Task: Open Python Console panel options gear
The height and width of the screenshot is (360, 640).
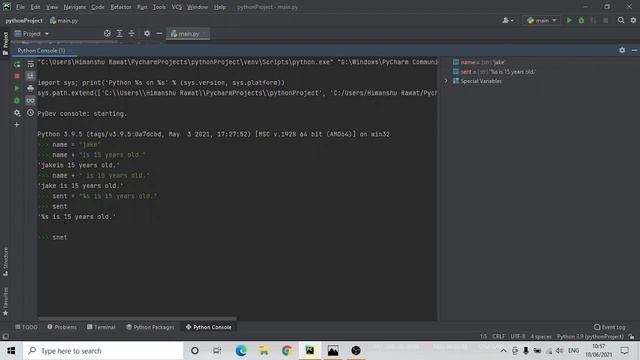Action: click(622, 50)
